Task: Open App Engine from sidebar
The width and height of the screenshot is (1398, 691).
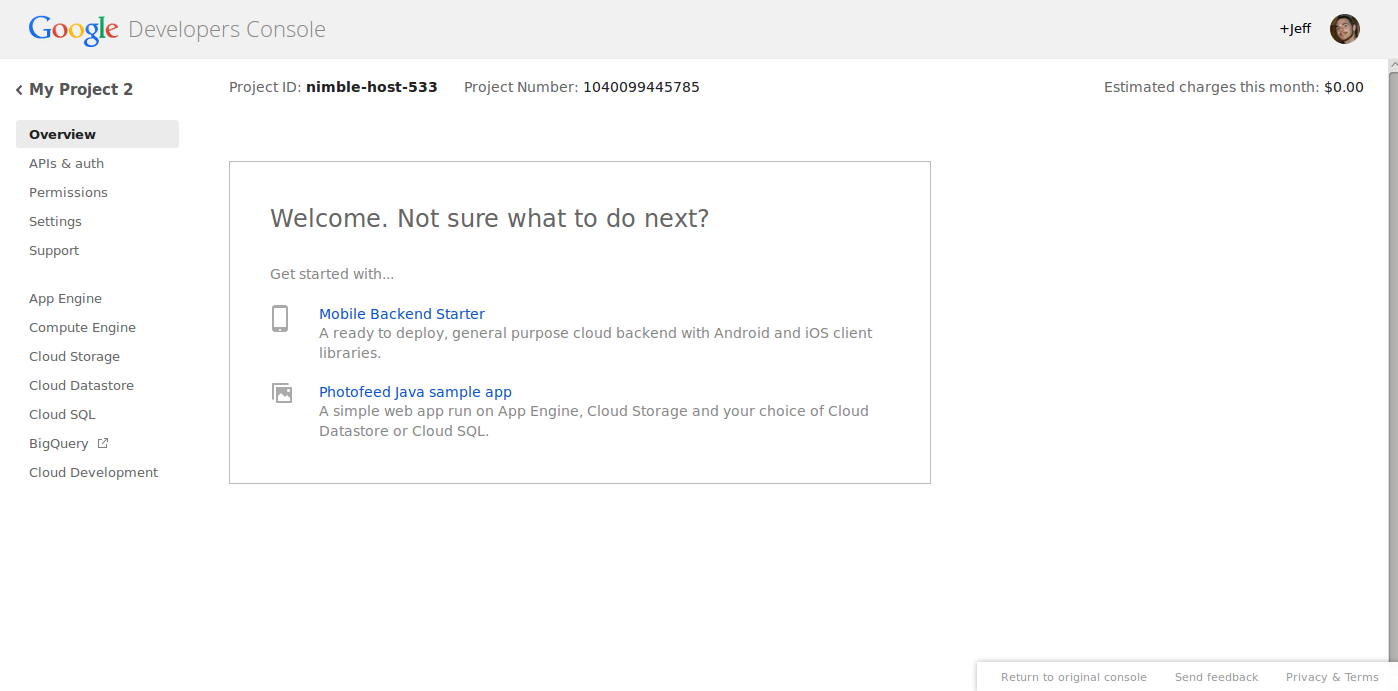Action: pos(65,298)
